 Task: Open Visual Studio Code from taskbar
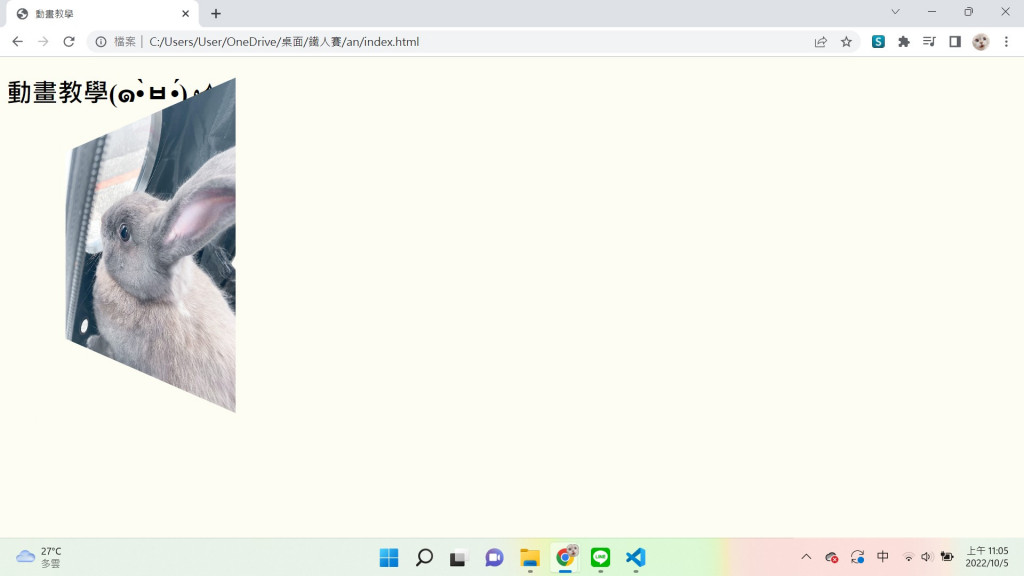[636, 558]
